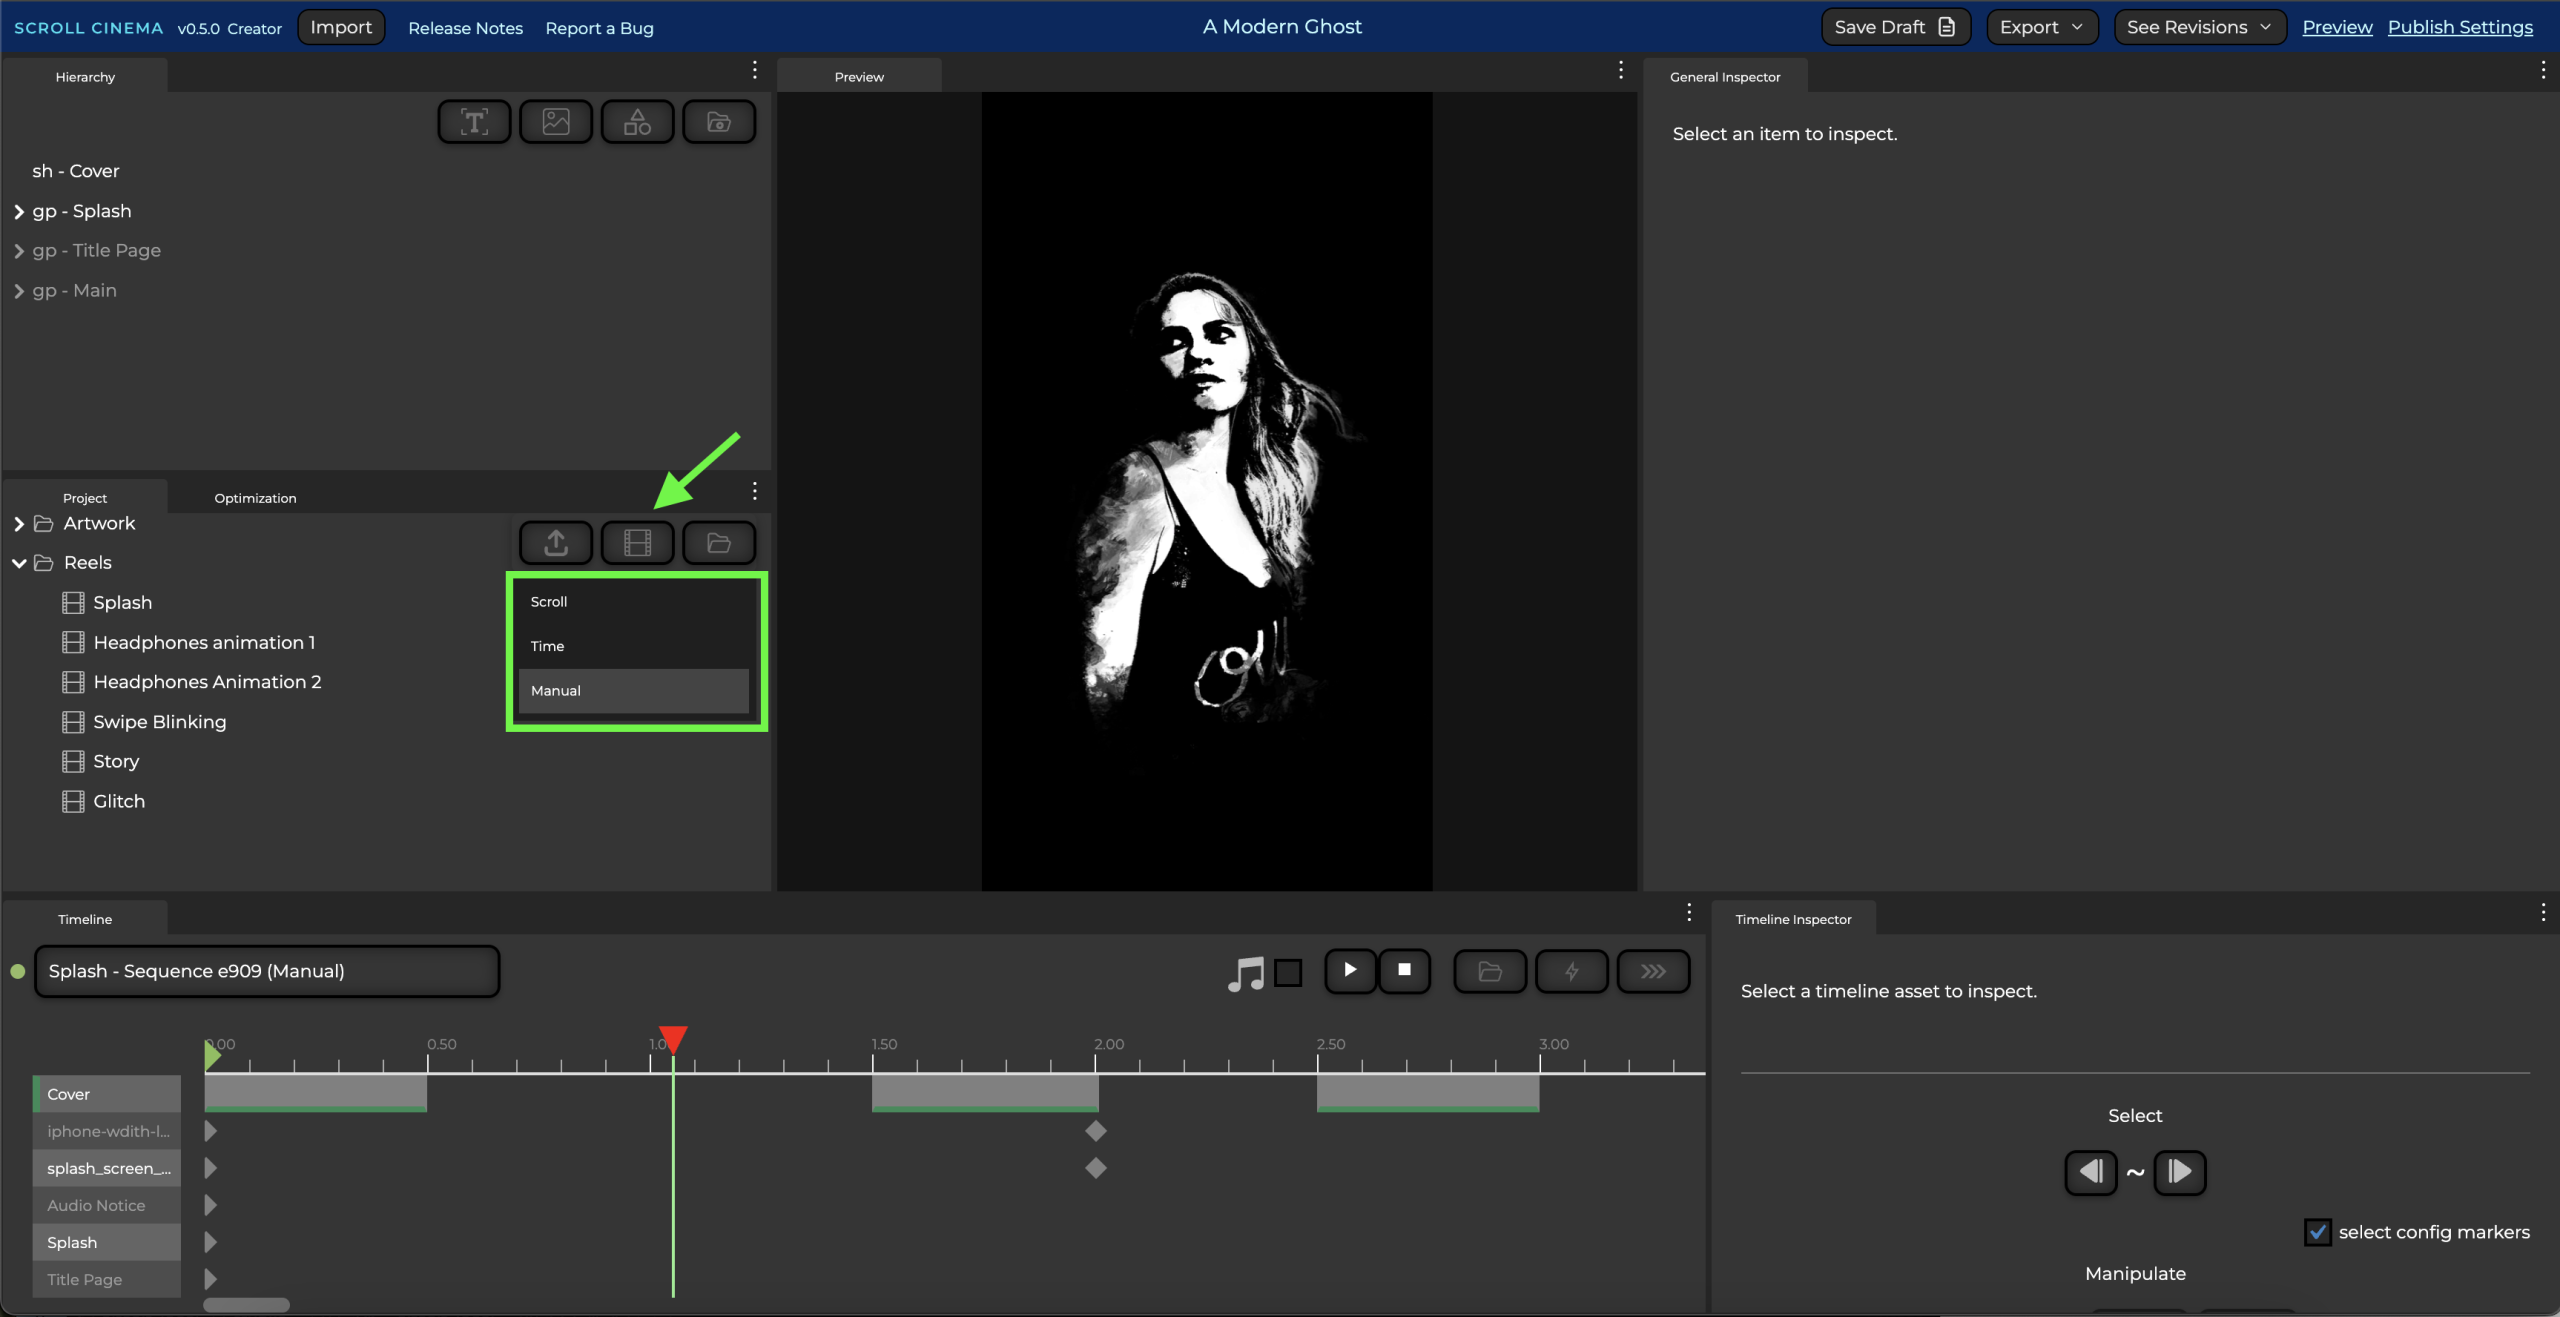
Task: Click the Save Draft button
Action: 1894,27
